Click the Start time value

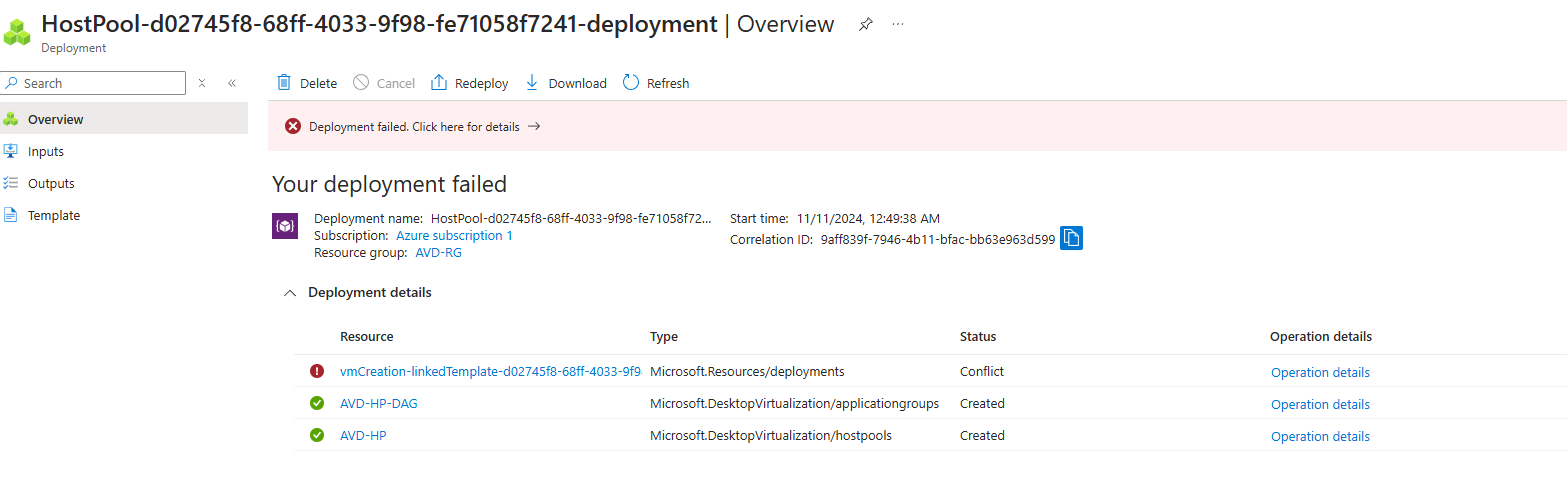click(x=868, y=218)
